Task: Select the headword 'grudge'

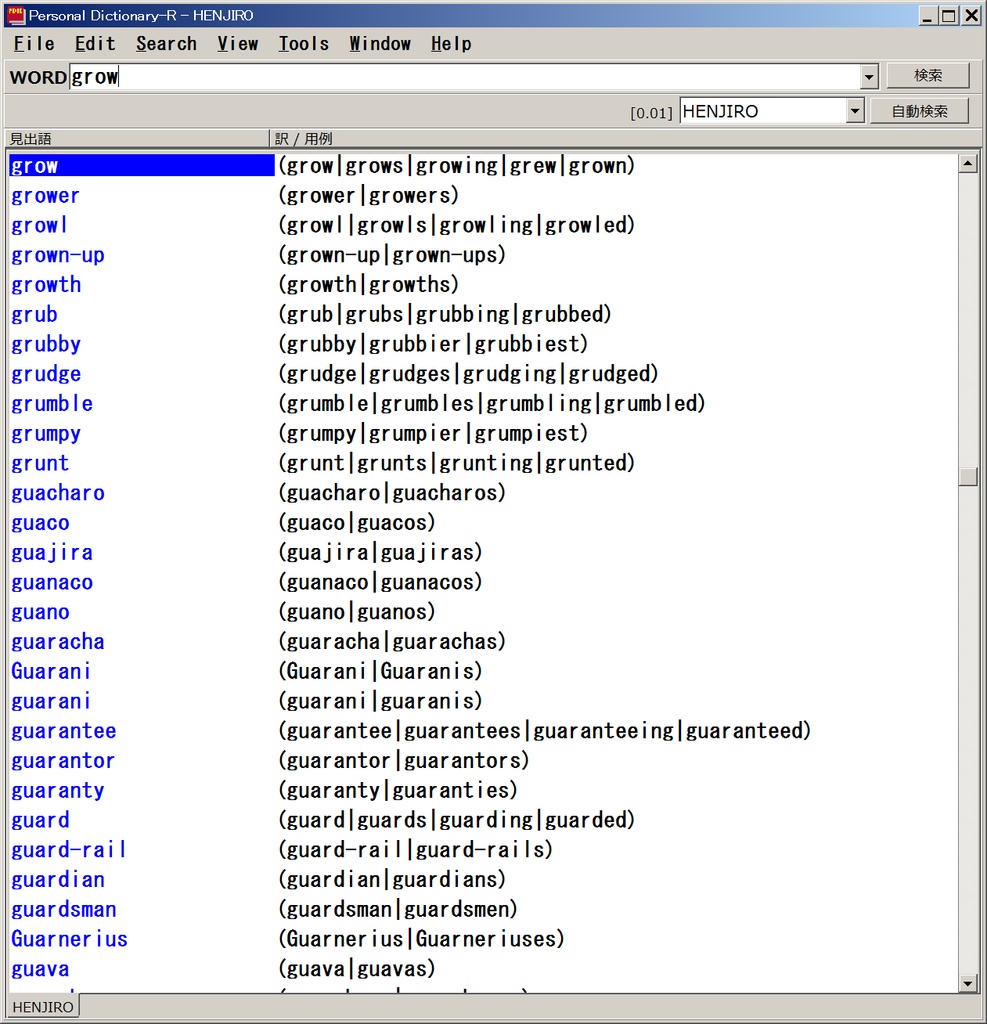Action: pyautogui.click(x=46, y=374)
